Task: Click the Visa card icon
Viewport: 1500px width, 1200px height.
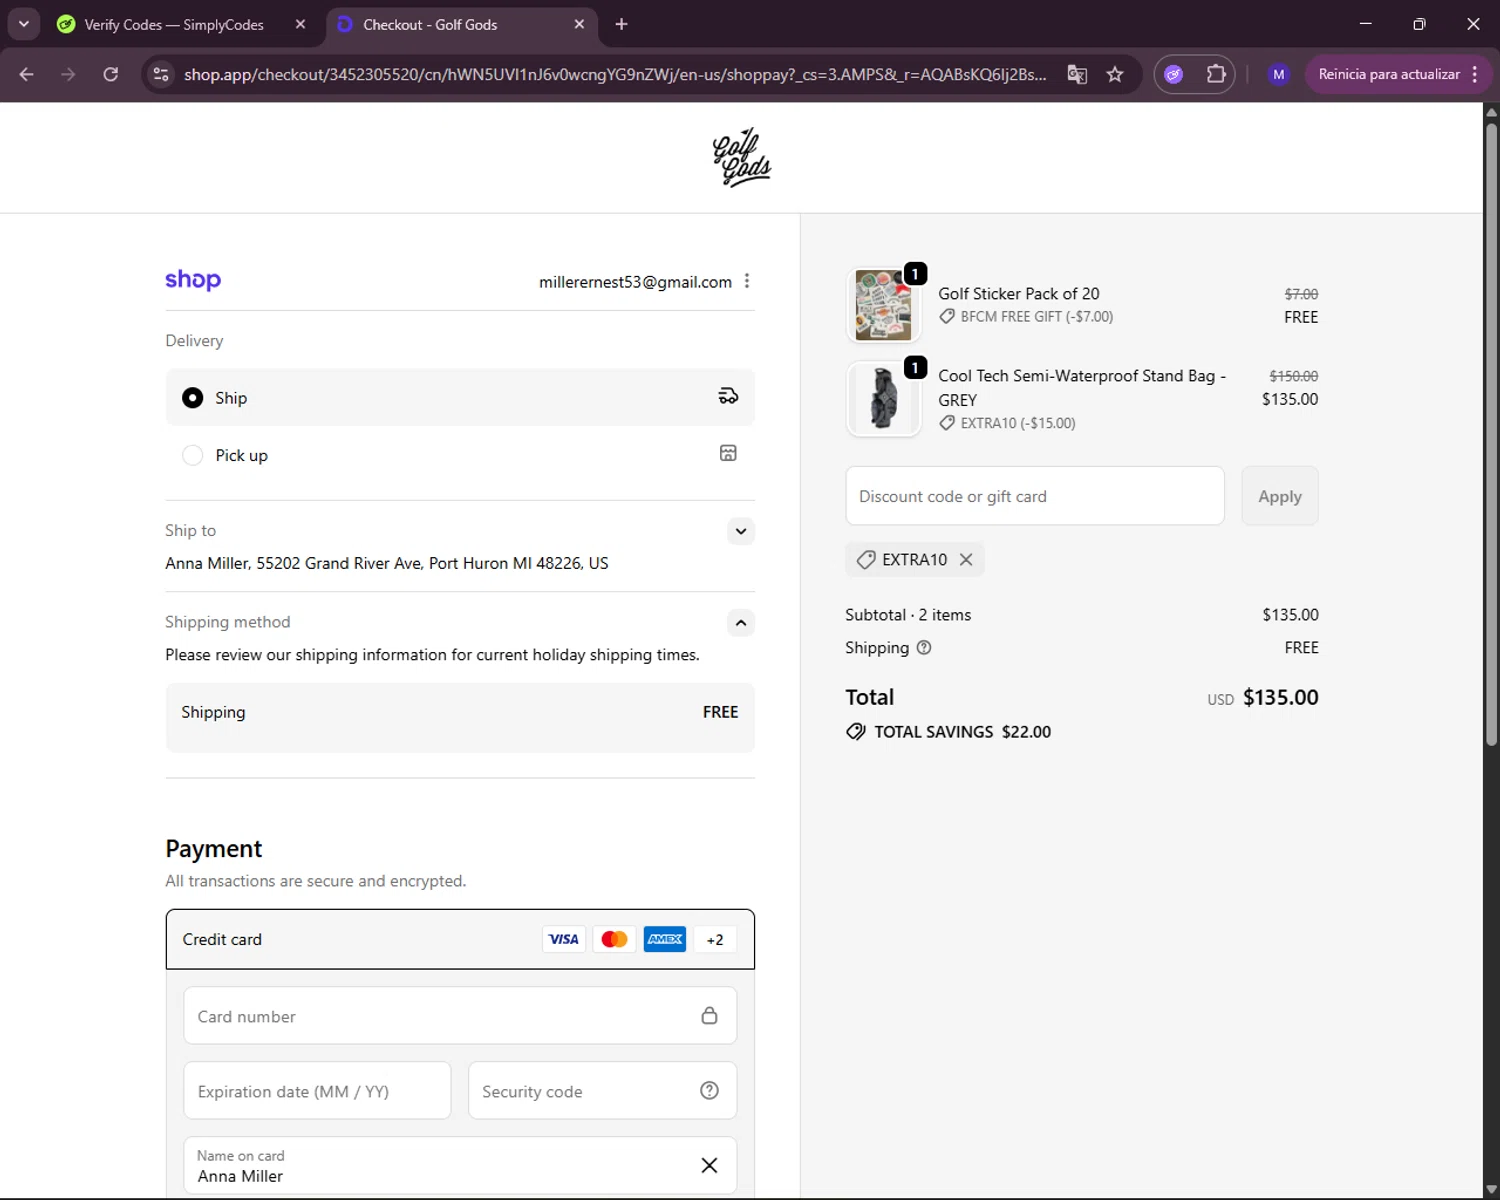Action: [564, 940]
